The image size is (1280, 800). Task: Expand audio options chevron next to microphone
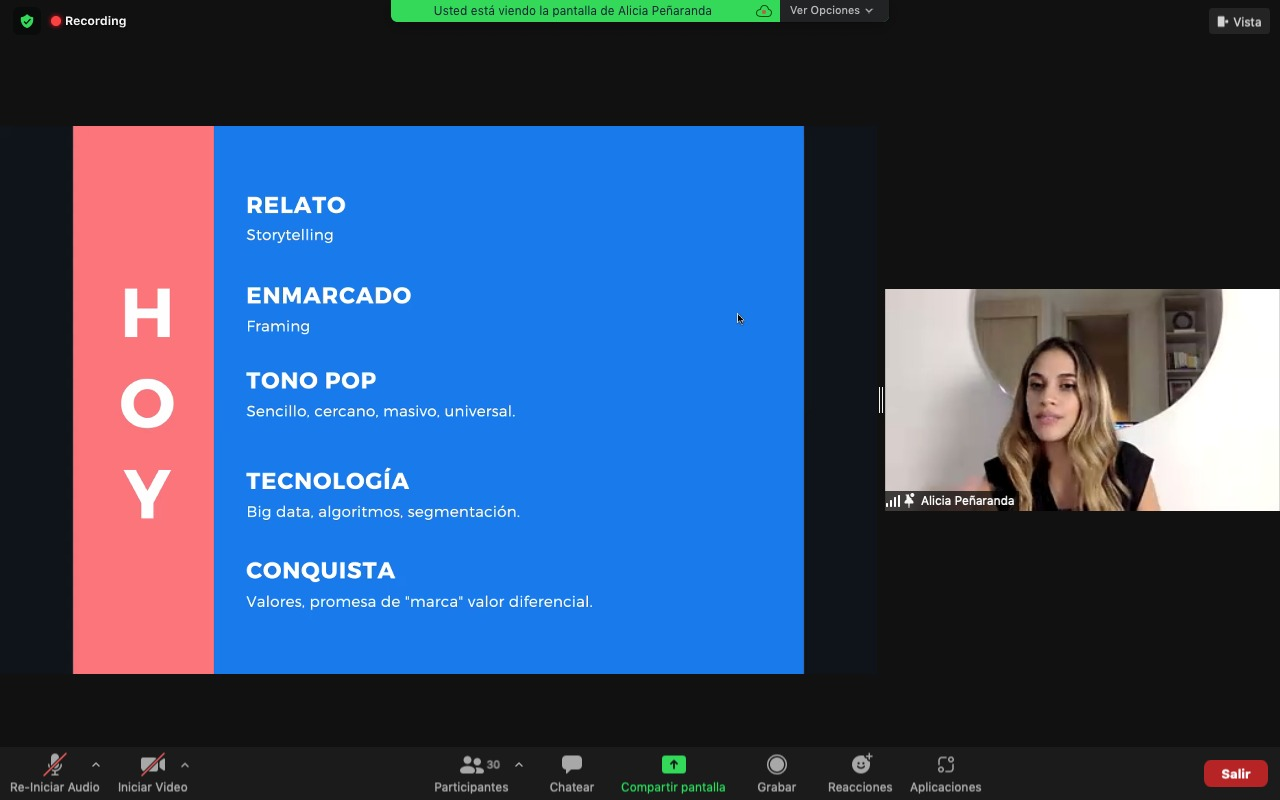point(96,765)
